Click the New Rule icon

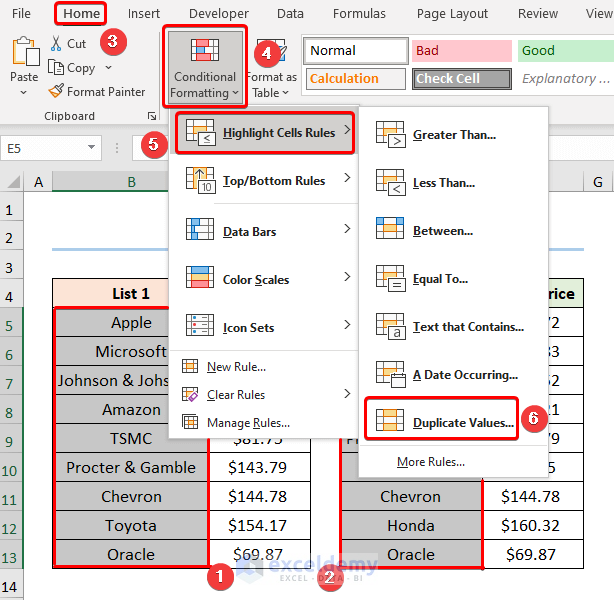190,366
